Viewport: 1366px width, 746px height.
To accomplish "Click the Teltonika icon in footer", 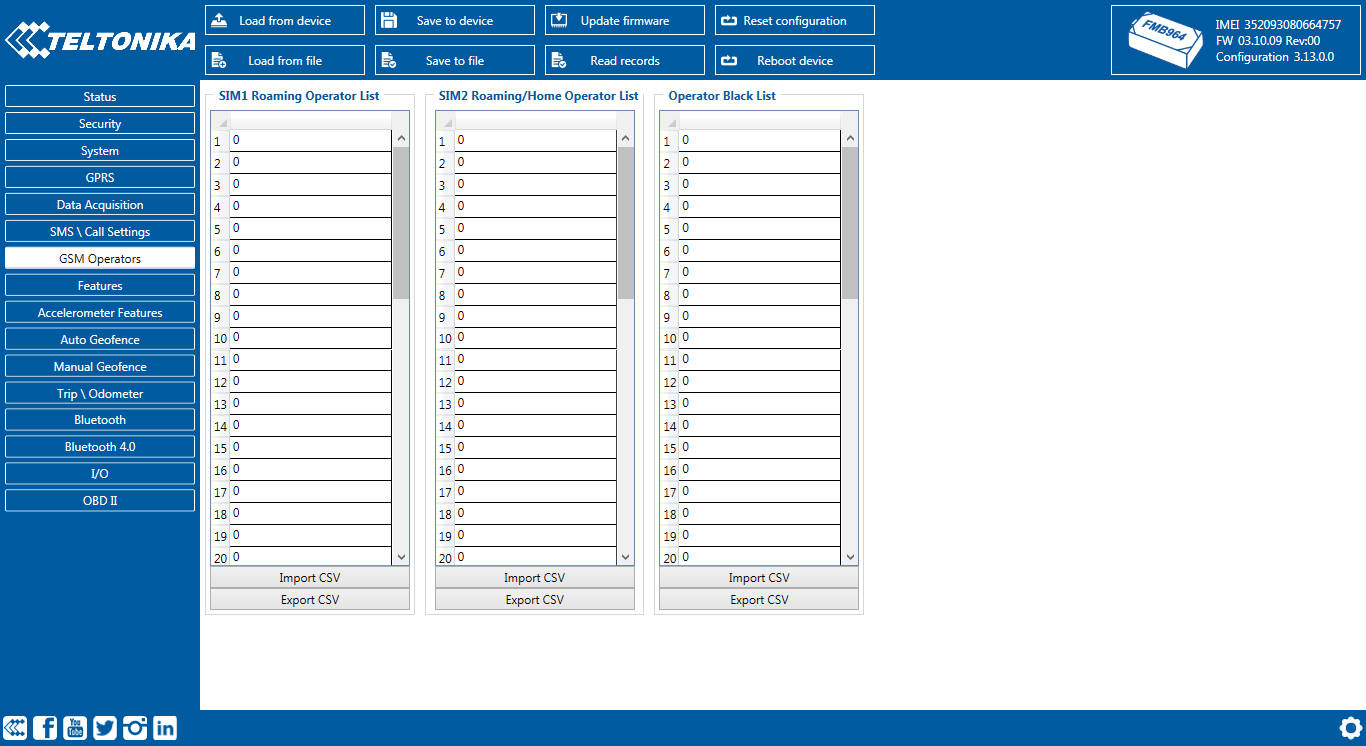I will 15,728.
